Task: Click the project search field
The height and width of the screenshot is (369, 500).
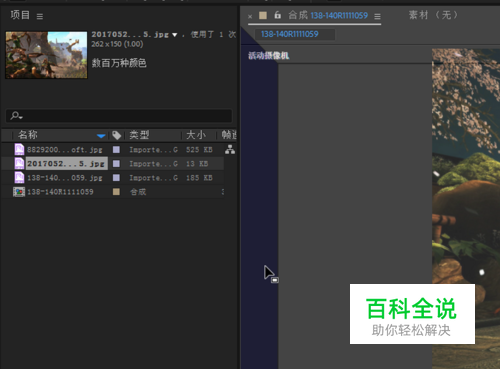Action: coord(119,116)
